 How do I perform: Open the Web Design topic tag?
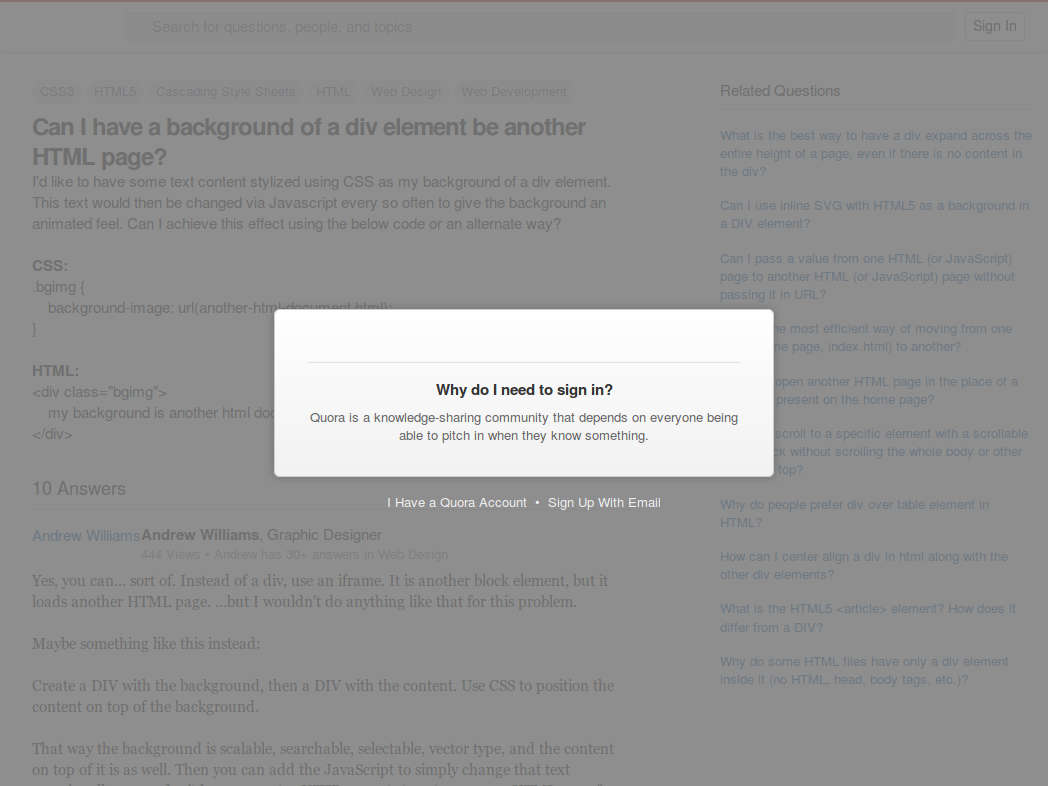(406, 92)
